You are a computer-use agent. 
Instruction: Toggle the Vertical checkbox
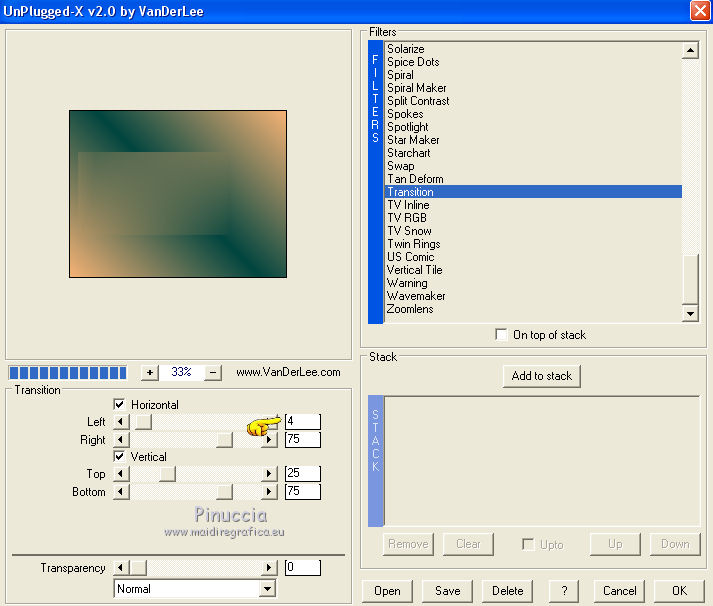[119, 456]
